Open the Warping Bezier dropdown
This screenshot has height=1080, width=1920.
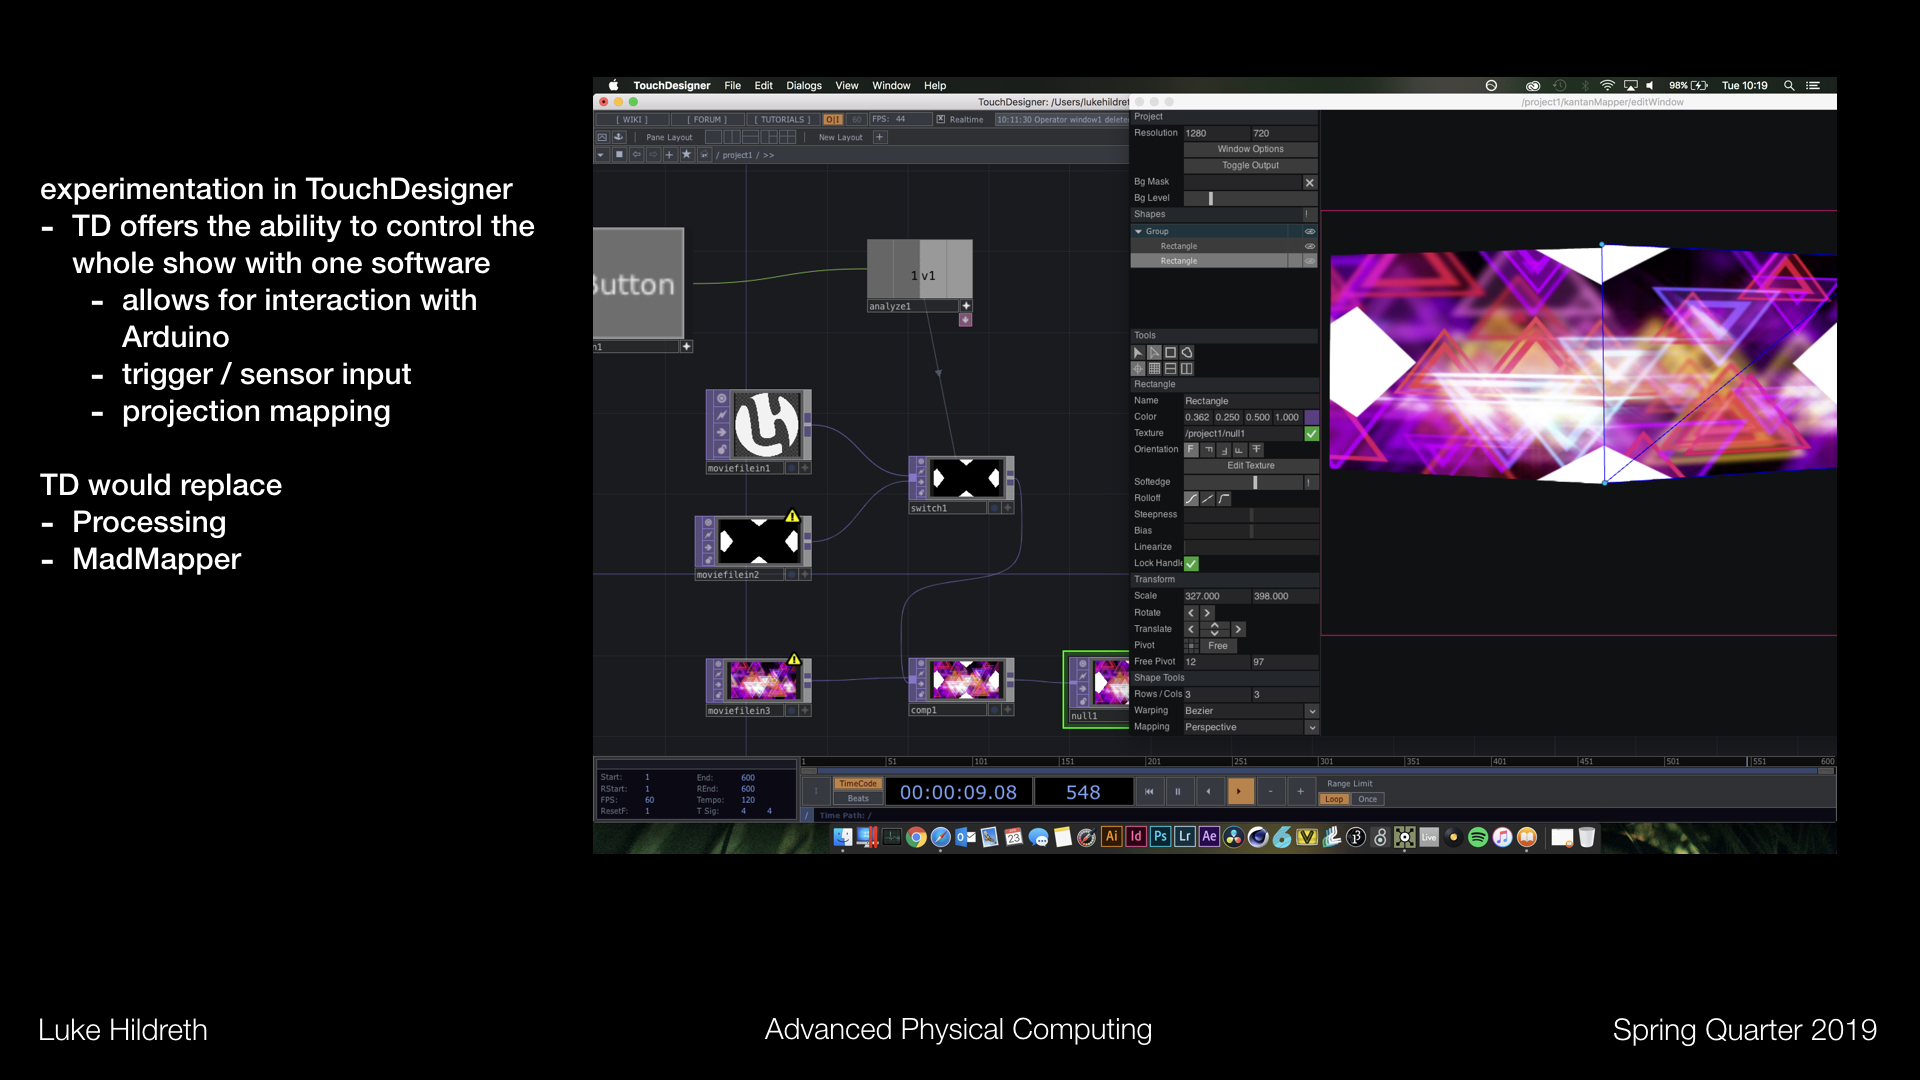click(x=1311, y=711)
